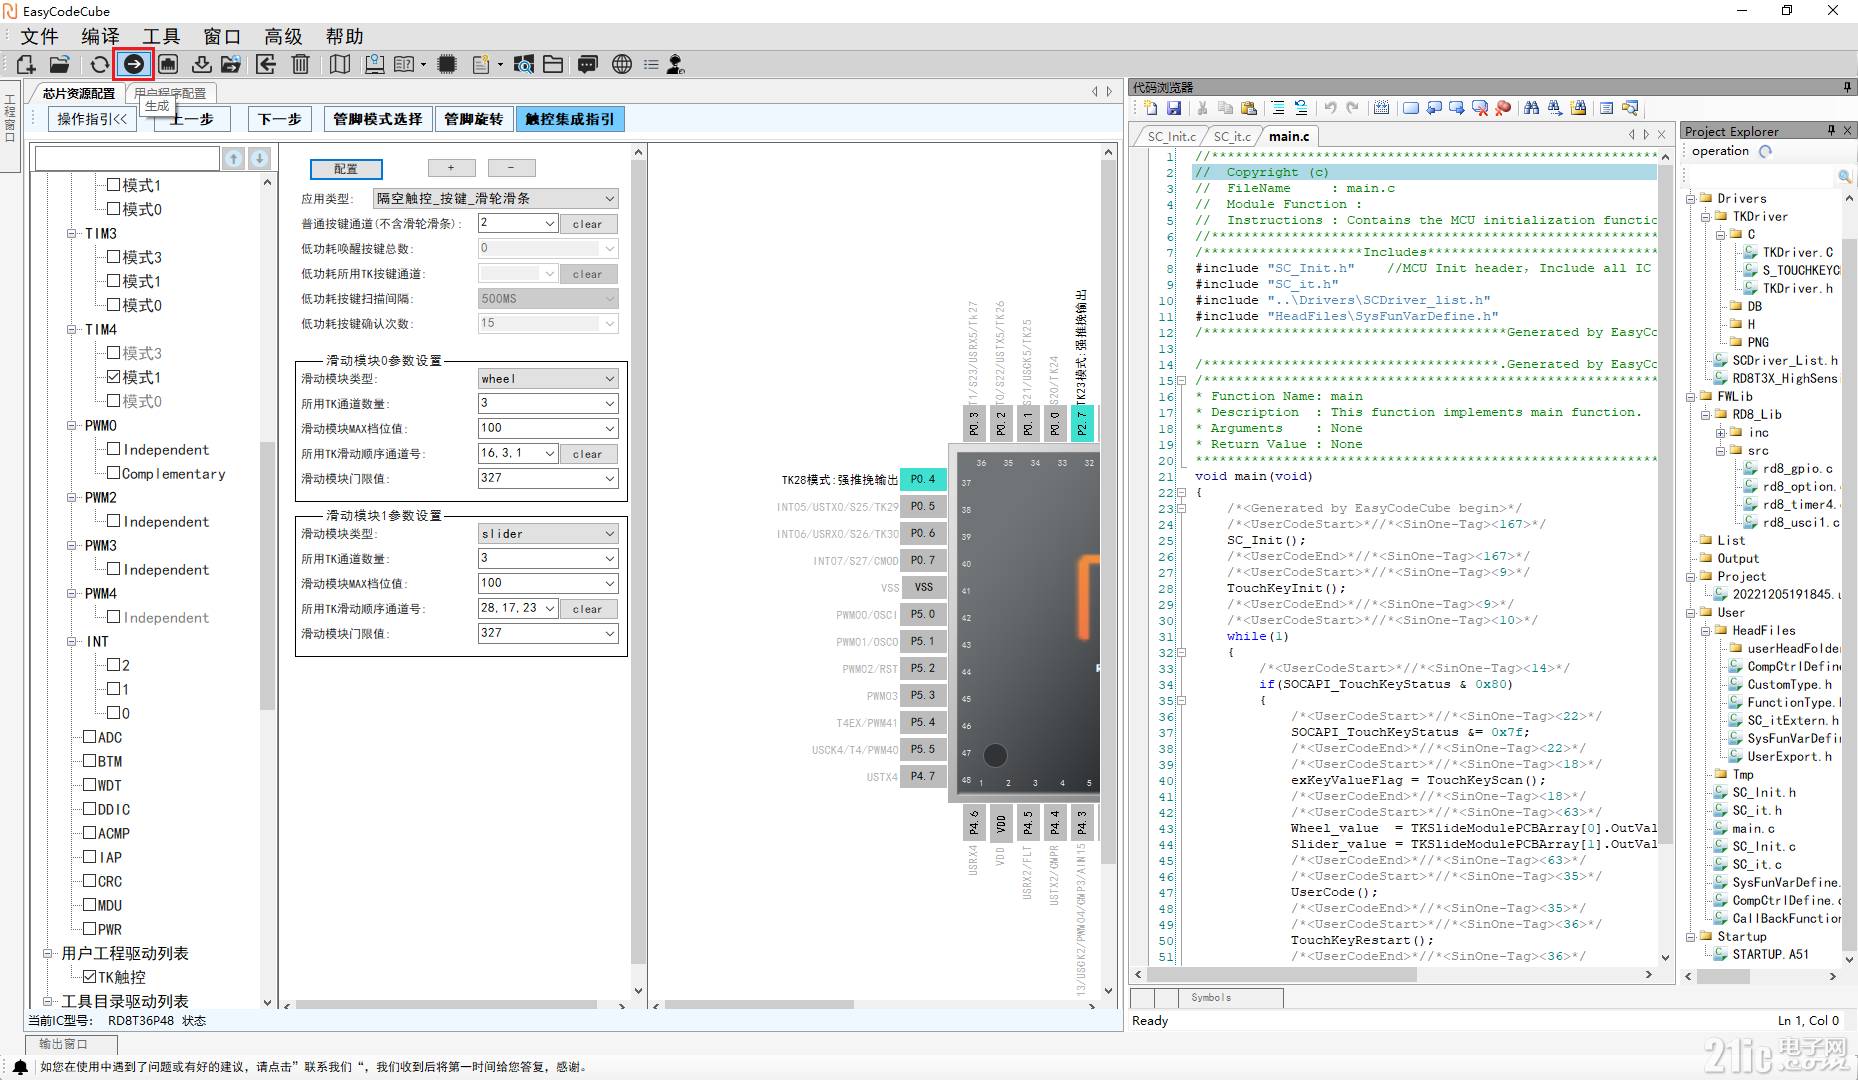Collapse the FWLib folder in Project Explorer
Screen dimensions: 1858x1080
[x=1691, y=396]
